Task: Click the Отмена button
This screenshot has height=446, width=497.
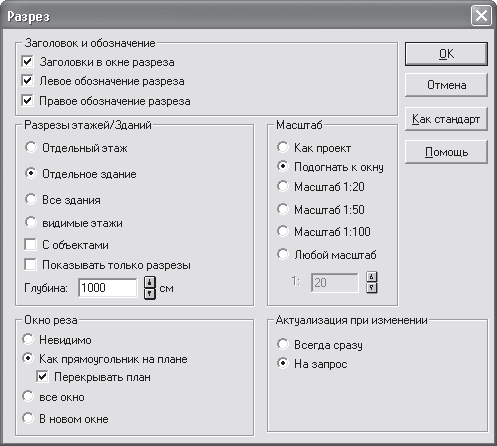Action: tap(446, 85)
